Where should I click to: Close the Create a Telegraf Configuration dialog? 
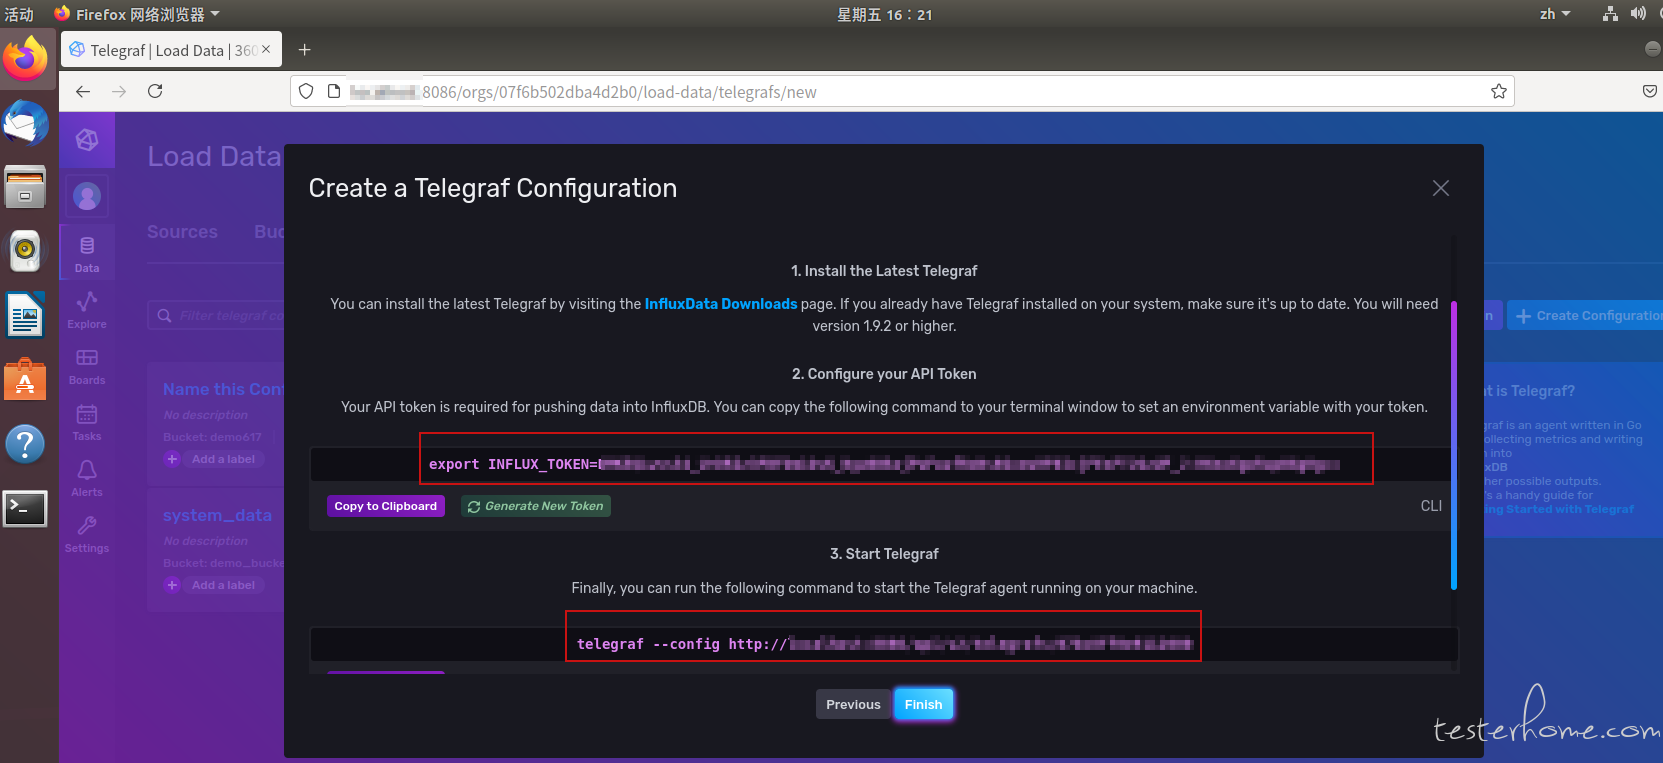(1440, 188)
